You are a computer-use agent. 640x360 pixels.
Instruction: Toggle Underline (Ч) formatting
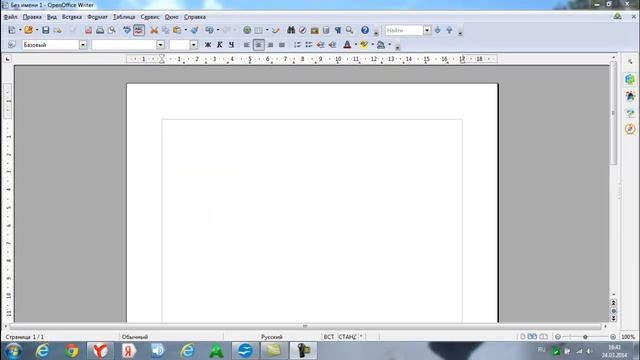click(231, 45)
